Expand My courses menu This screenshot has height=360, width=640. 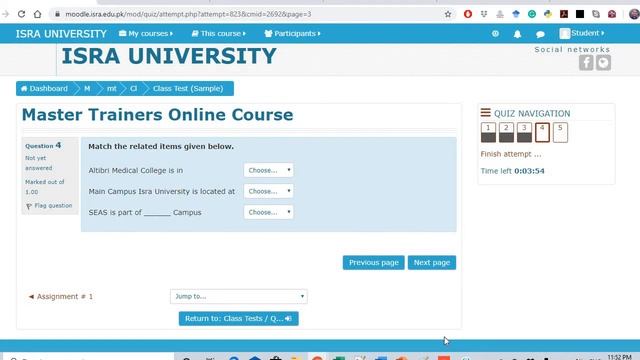[x=146, y=33]
